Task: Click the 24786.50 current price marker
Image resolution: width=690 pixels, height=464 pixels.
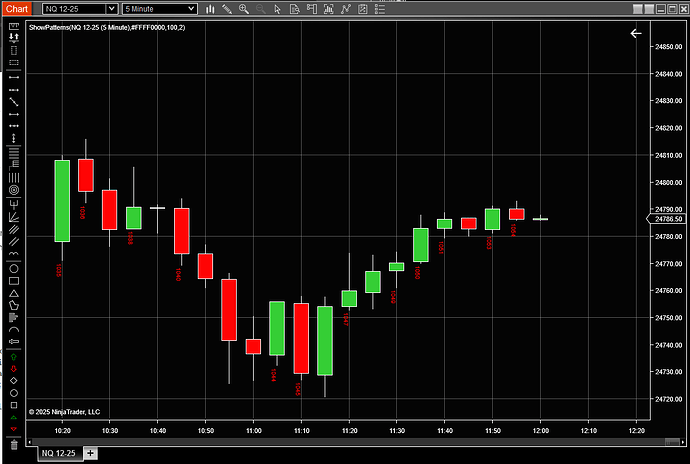Action: pyautogui.click(x=667, y=219)
